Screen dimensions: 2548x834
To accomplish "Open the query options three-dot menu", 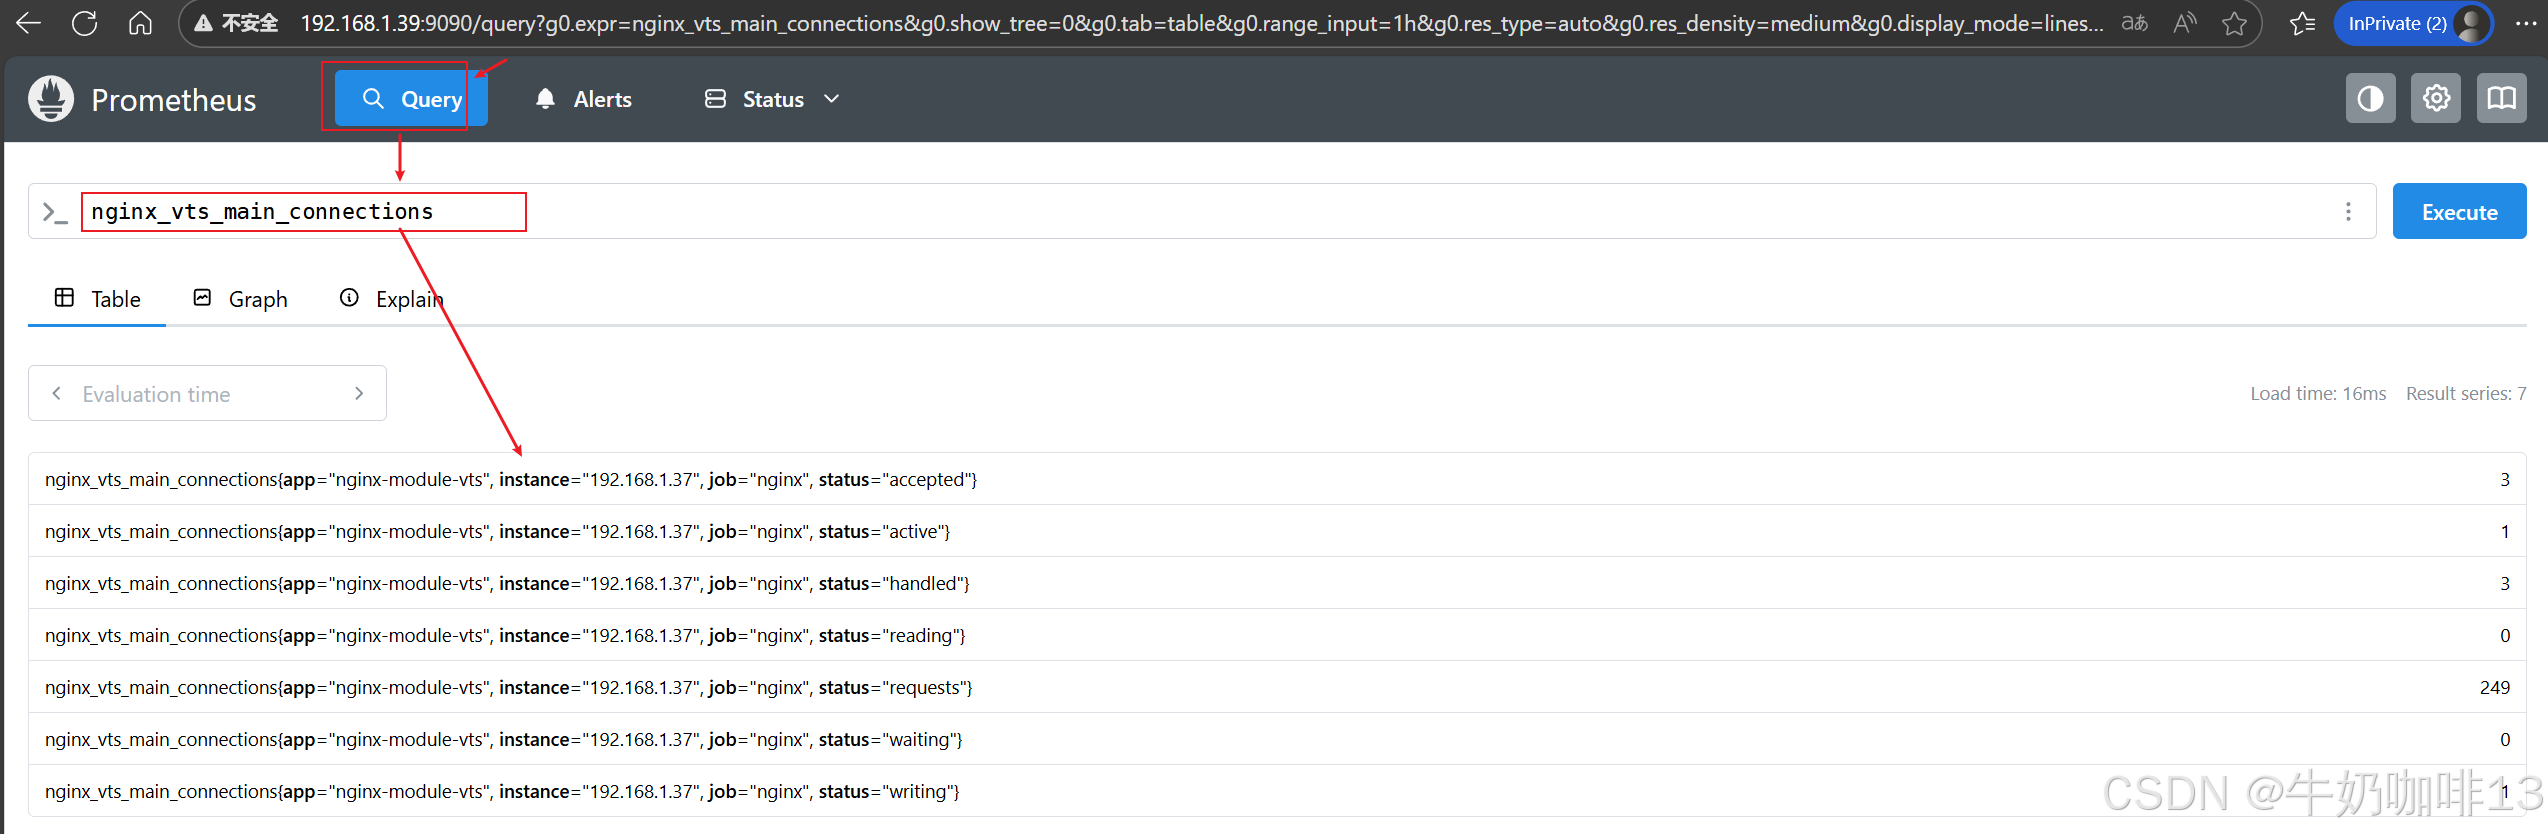I will (x=2348, y=212).
